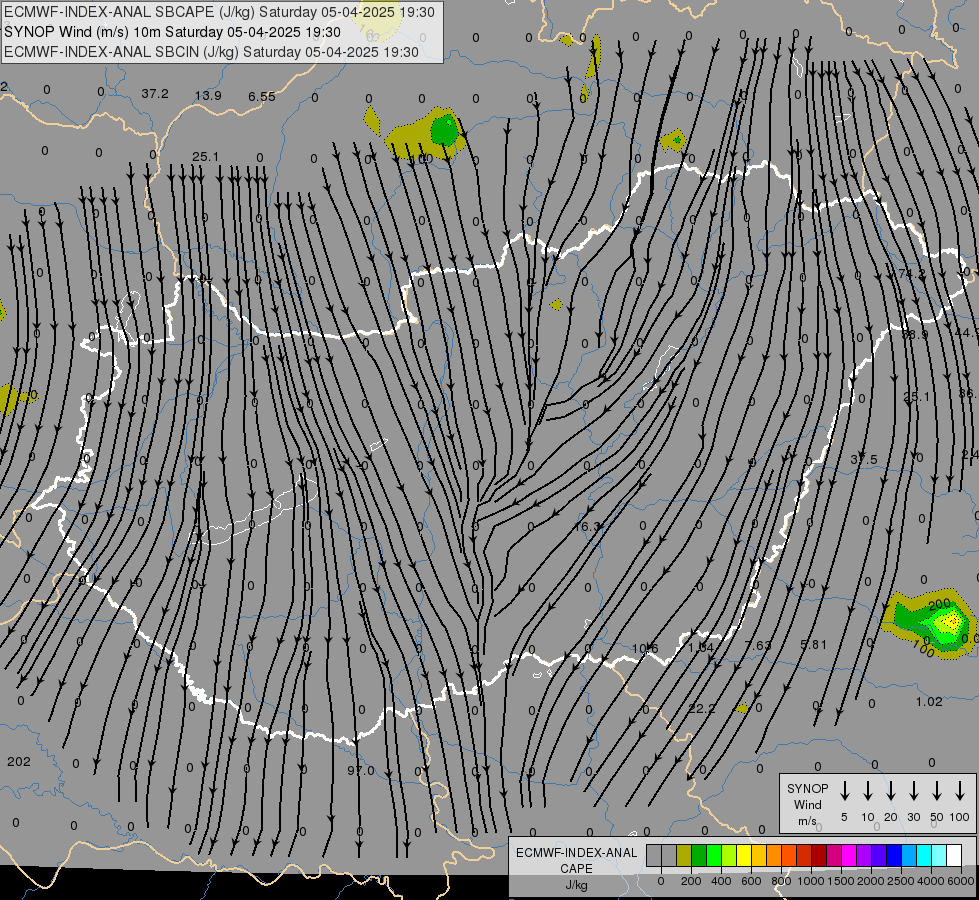Click the CAPE legend tick label 2500
Screen dimensions: 979x900
900,881
